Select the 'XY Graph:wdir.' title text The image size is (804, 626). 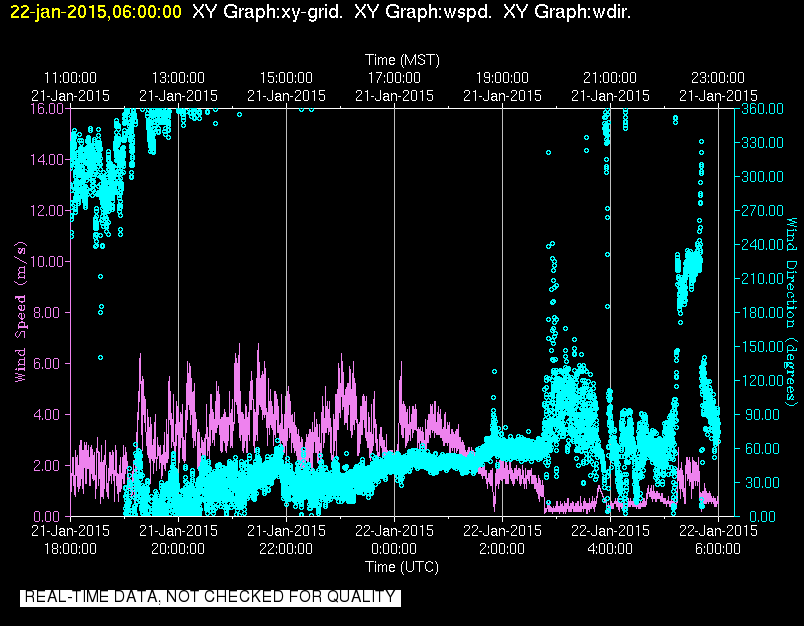click(567, 12)
